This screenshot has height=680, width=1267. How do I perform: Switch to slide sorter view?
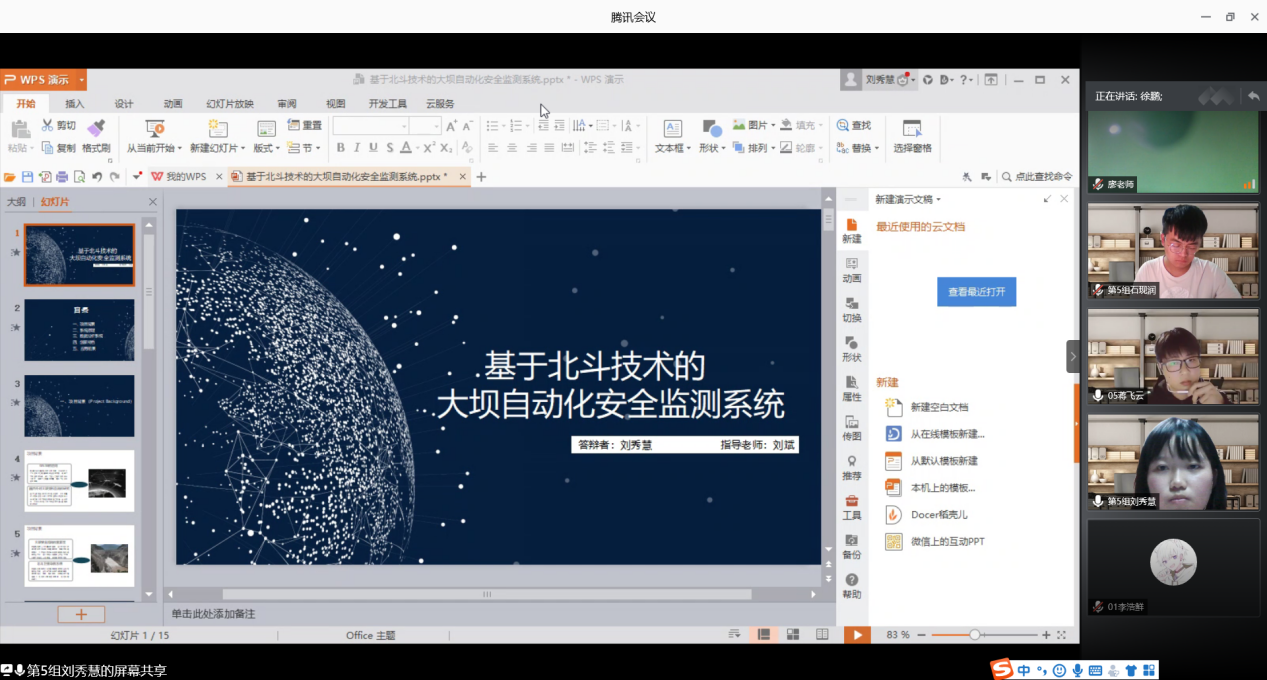(x=793, y=634)
